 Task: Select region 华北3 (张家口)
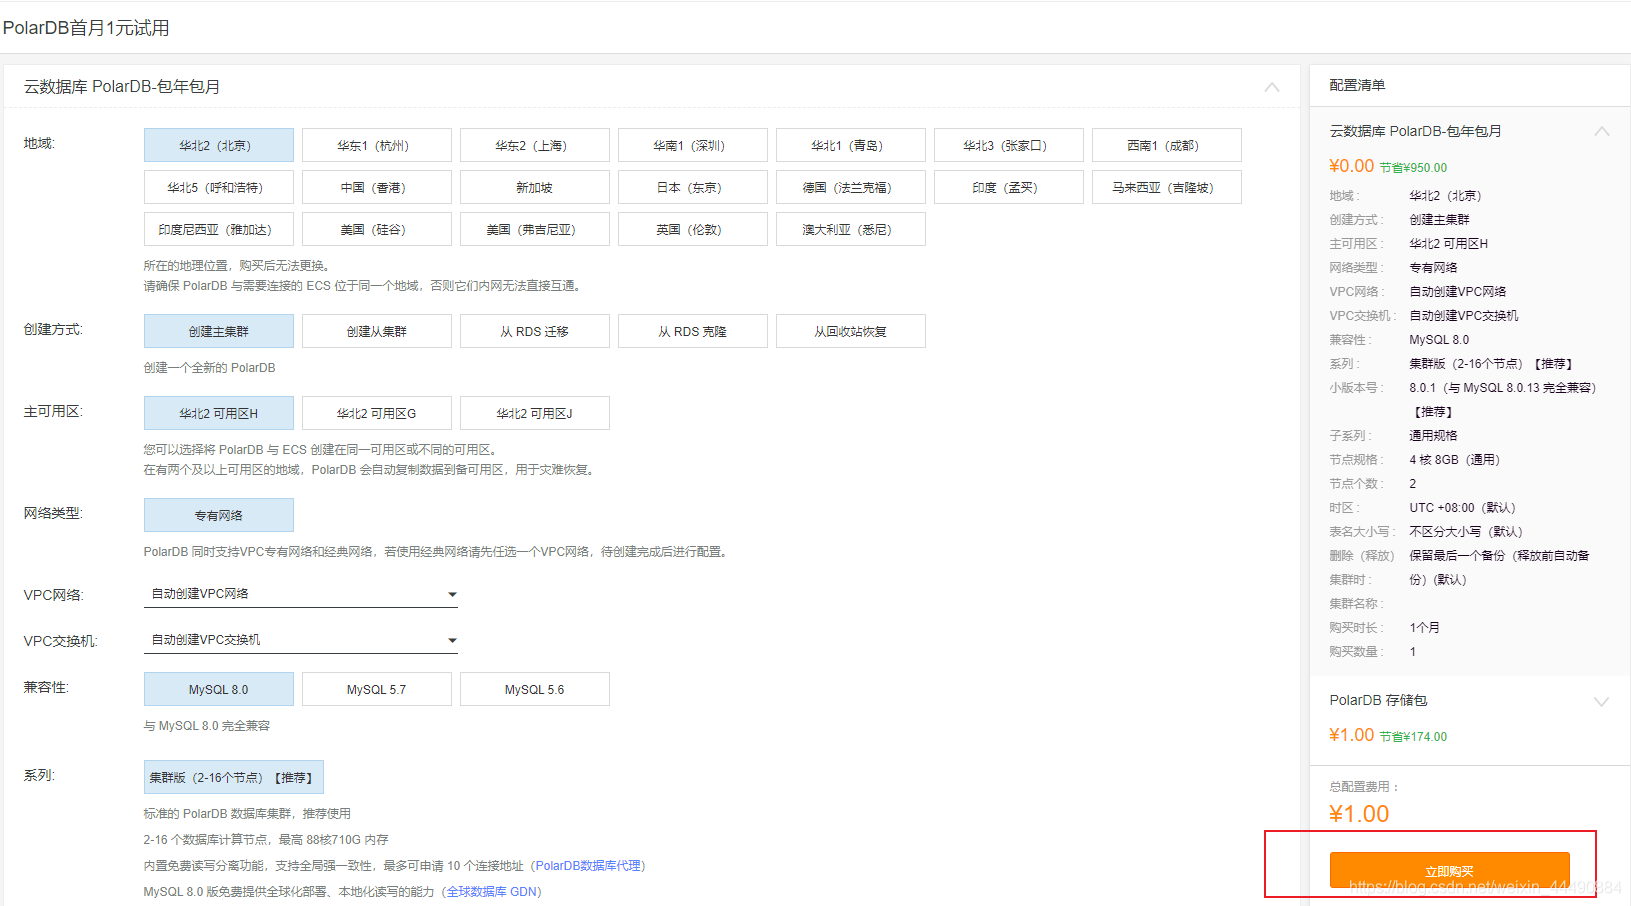coord(1008,145)
